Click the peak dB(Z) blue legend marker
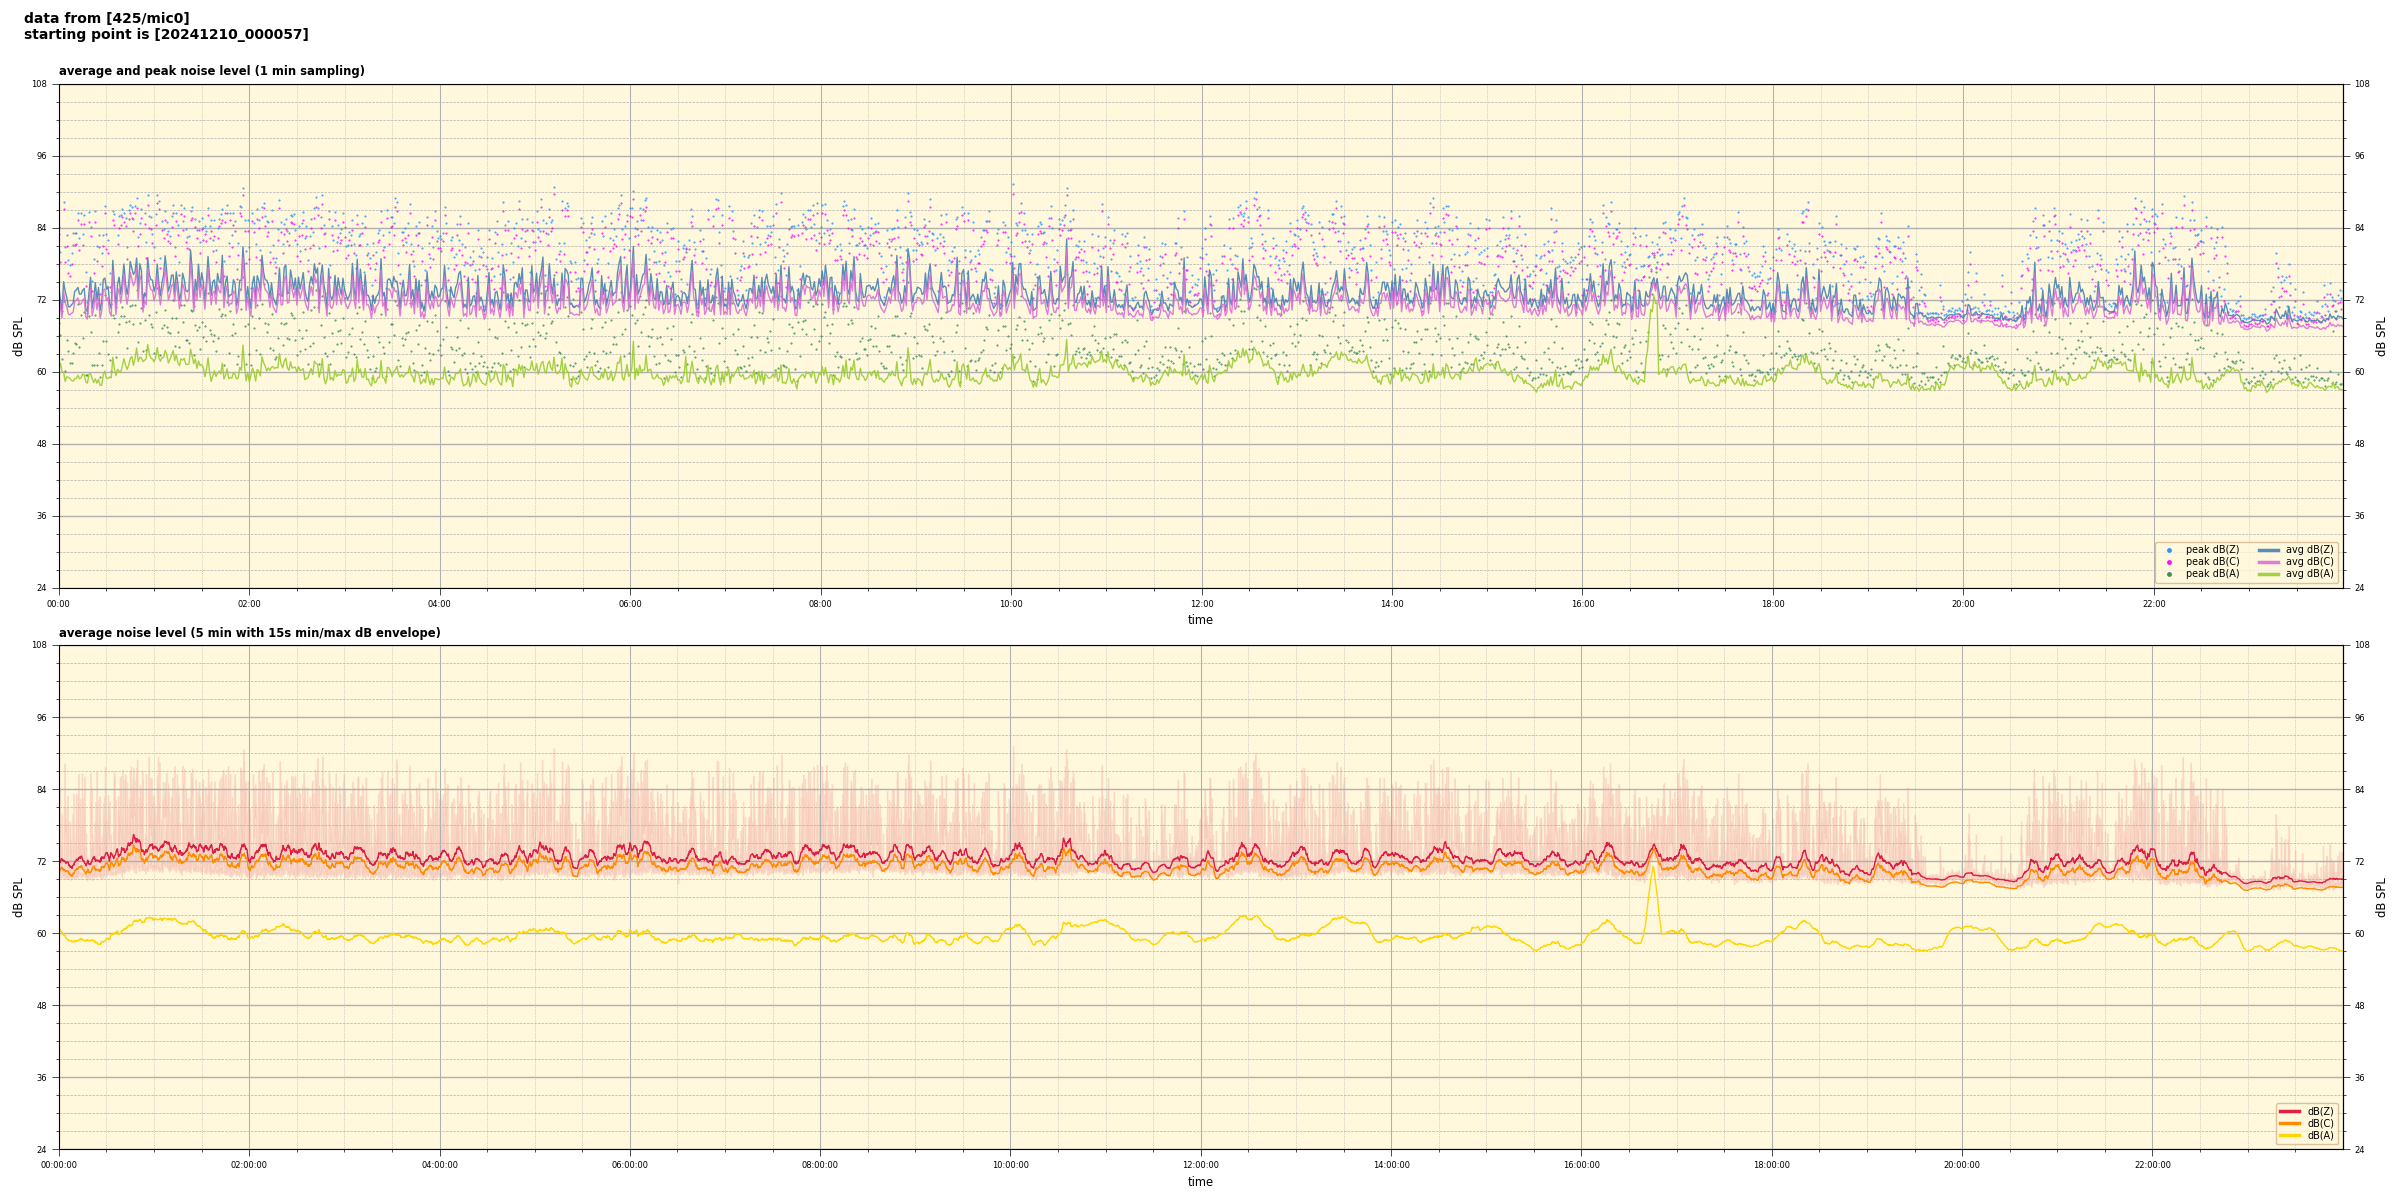Image resolution: width=2400 pixels, height=1200 pixels. tap(2169, 550)
